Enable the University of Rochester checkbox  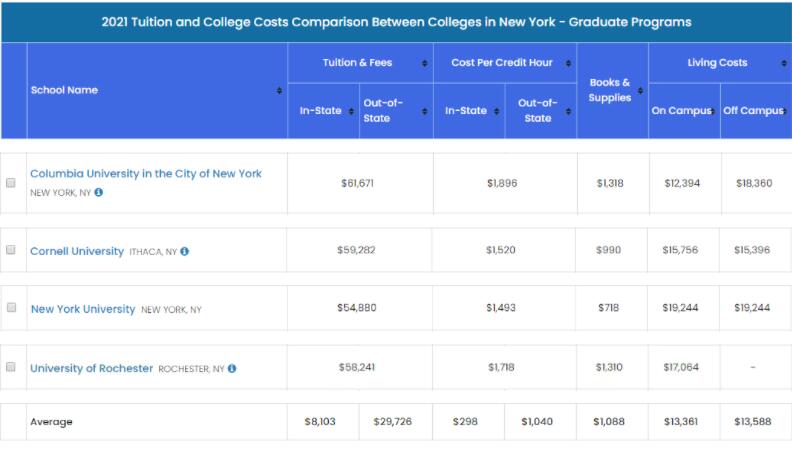pyautogui.click(x=11, y=367)
